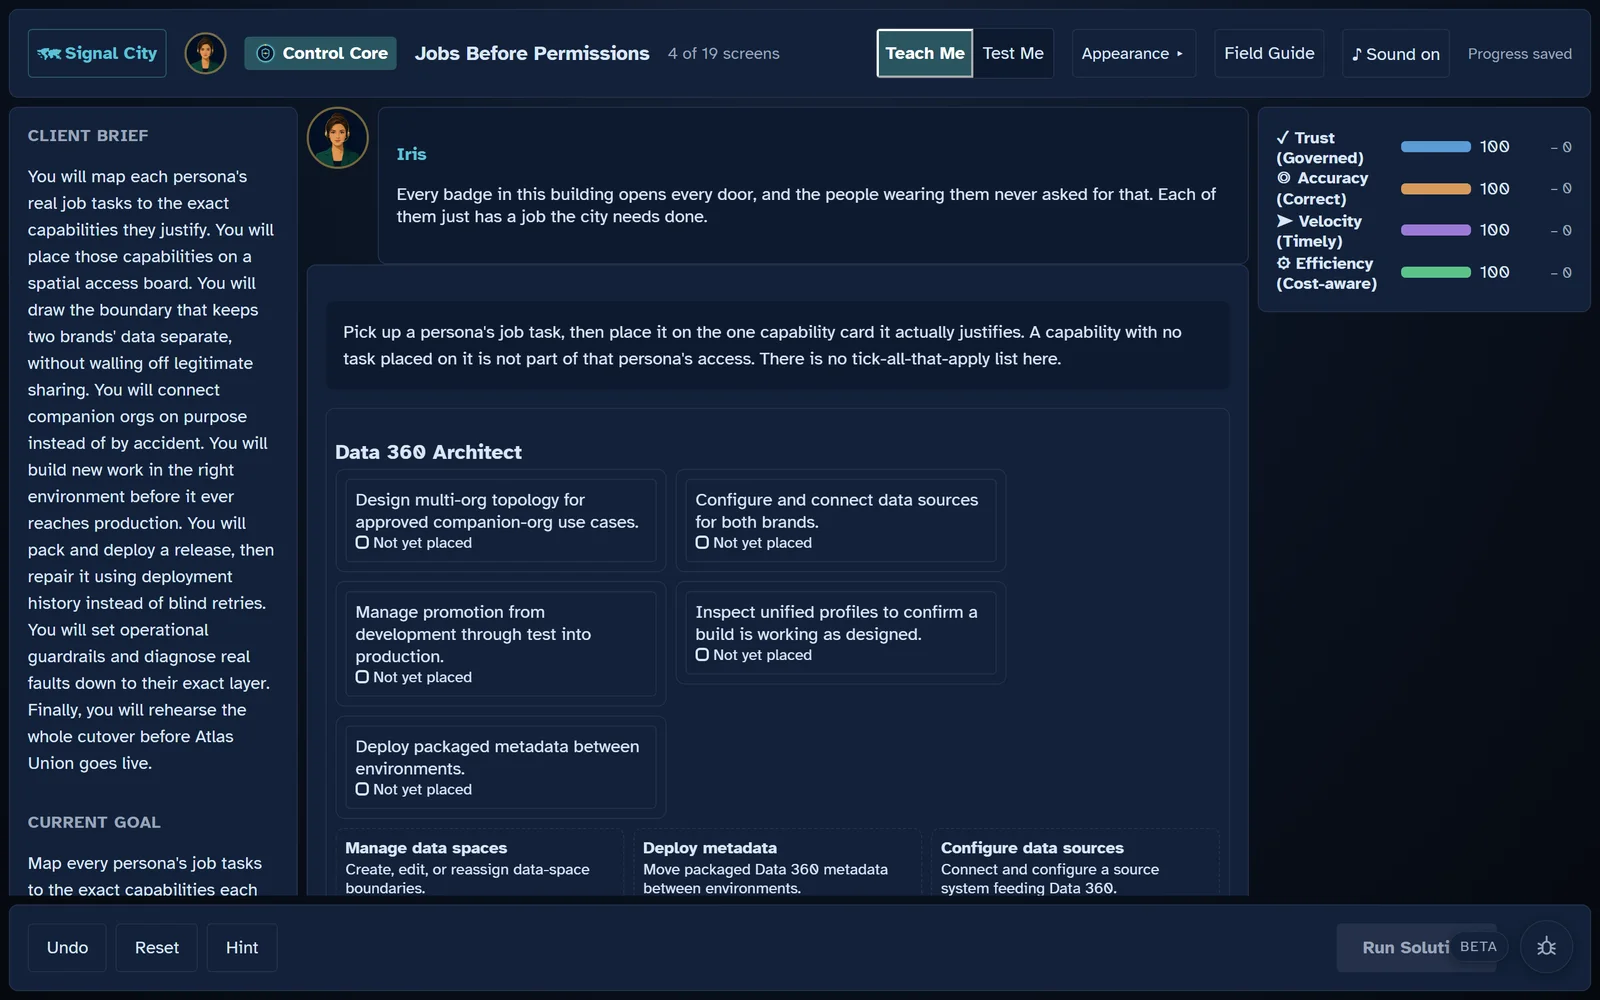This screenshot has width=1600, height=1000.
Task: Click the Signal City logo
Action: pyautogui.click(x=97, y=53)
